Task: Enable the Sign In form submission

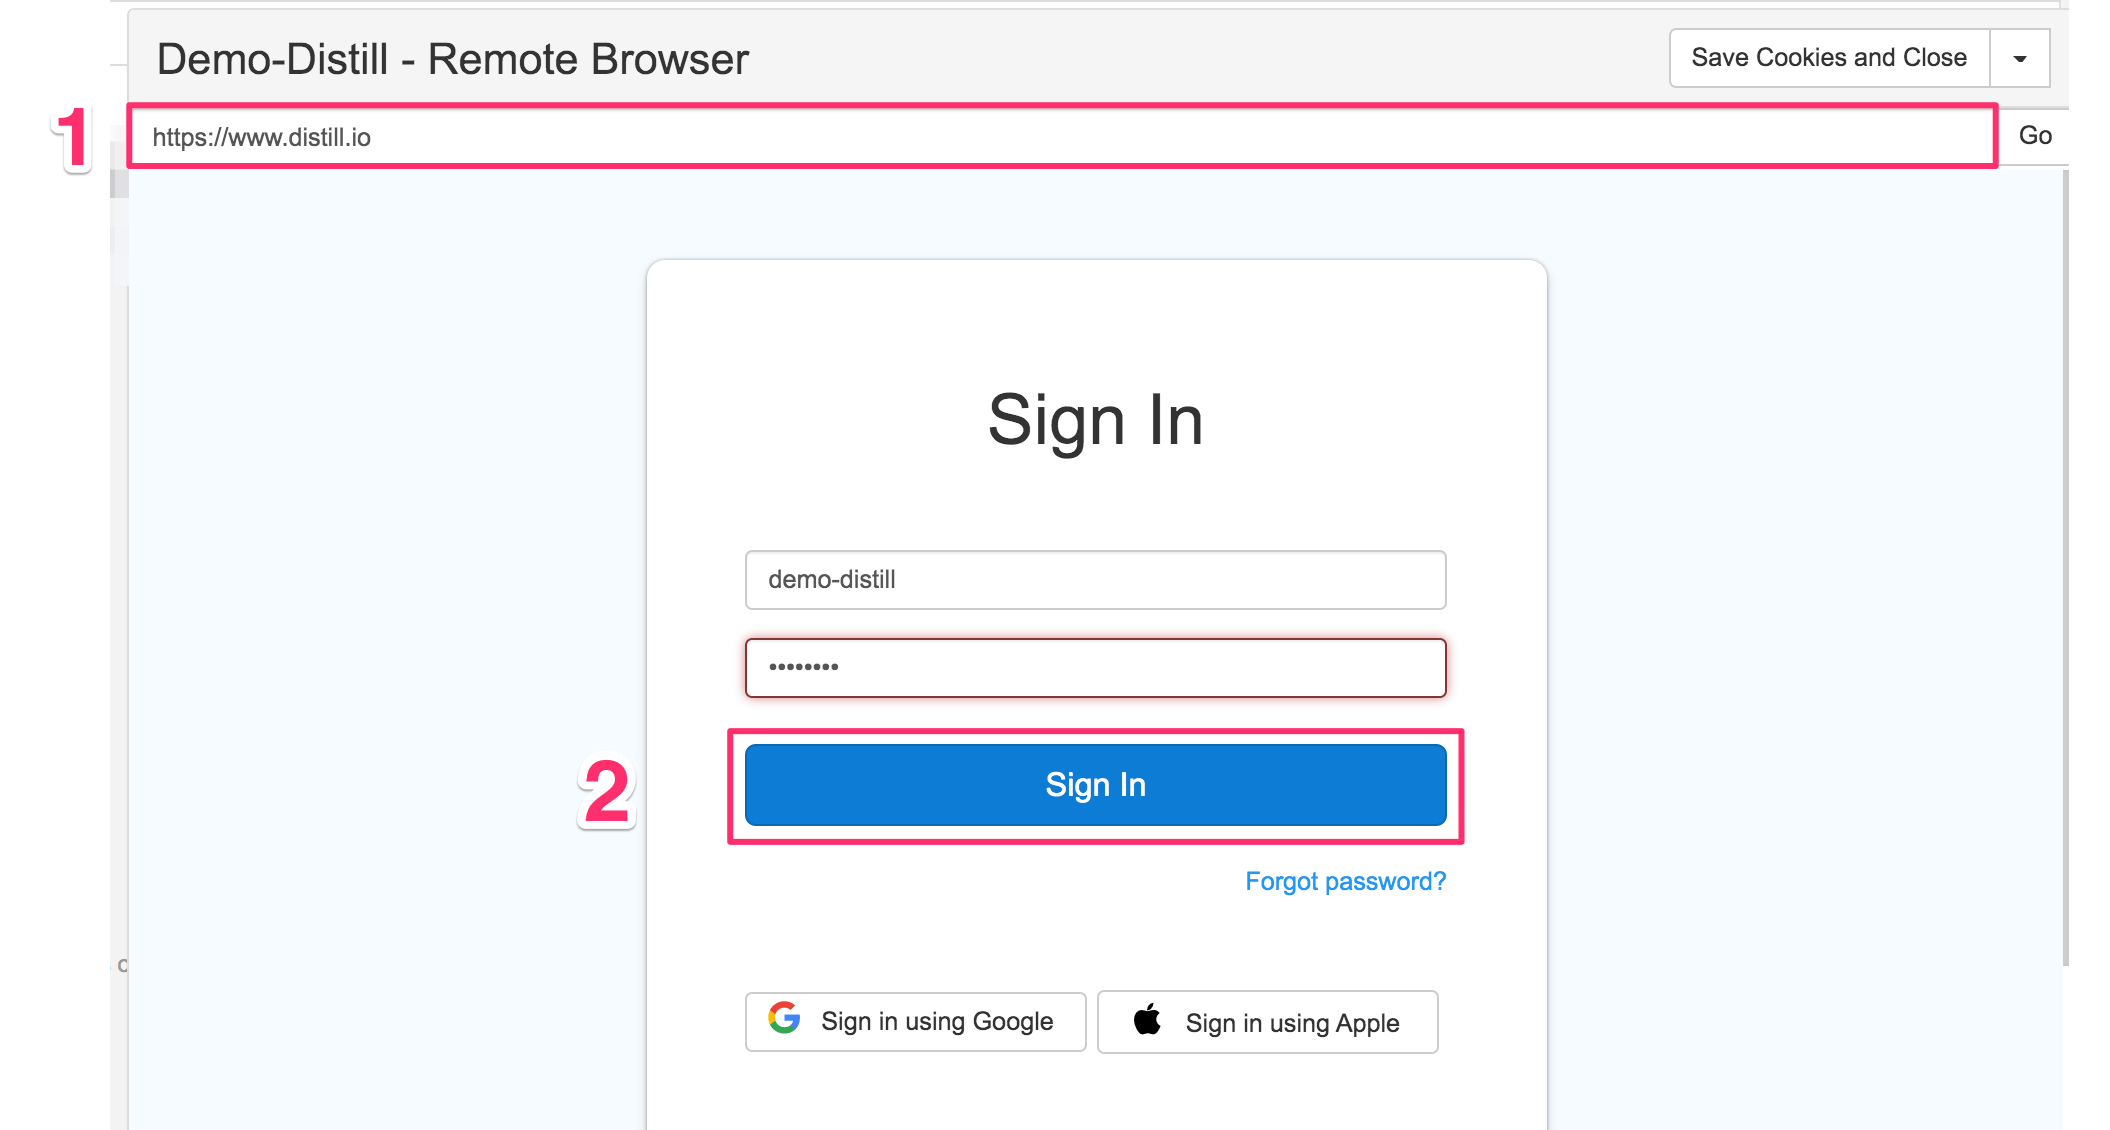Action: [x=1095, y=784]
